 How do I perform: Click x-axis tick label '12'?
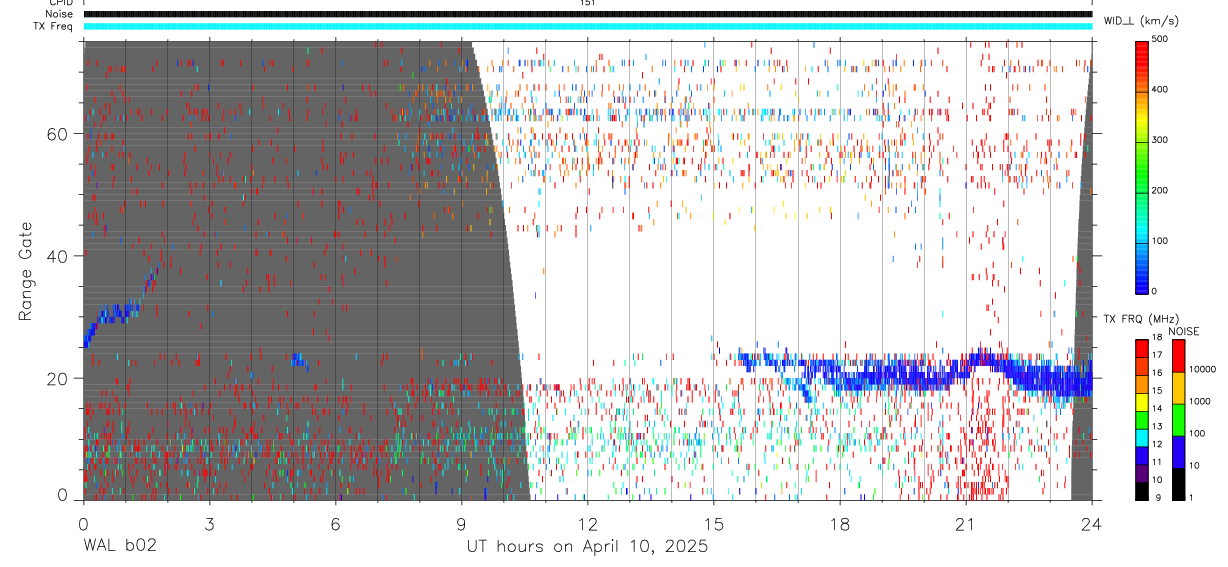tap(587, 524)
